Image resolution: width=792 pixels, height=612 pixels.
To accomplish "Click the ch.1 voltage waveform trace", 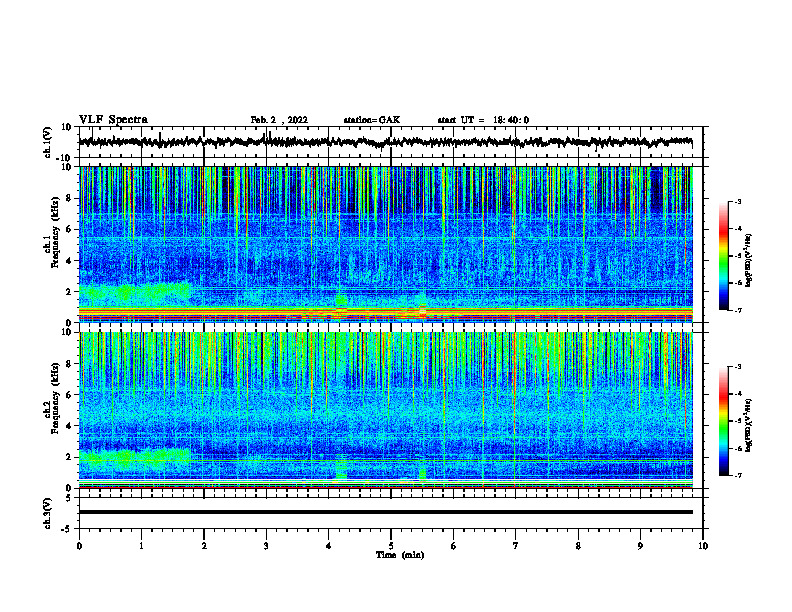I will click(385, 142).
